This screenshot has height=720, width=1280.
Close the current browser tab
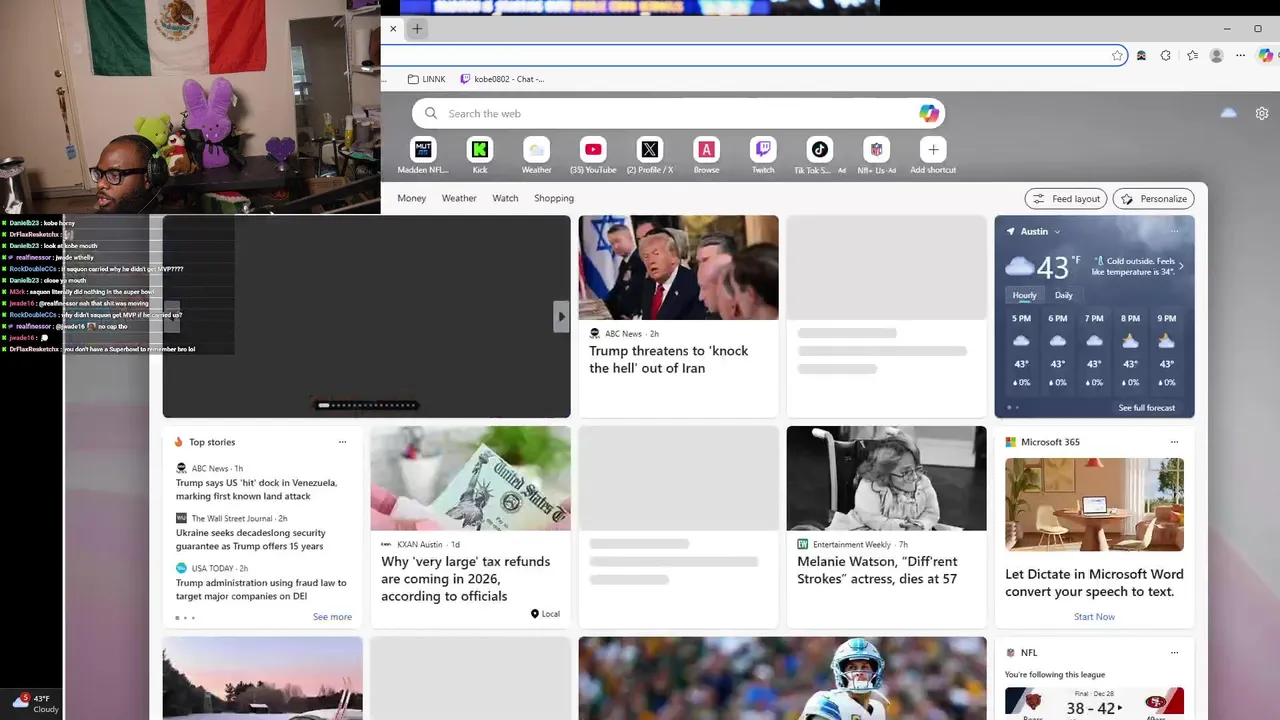(x=393, y=29)
